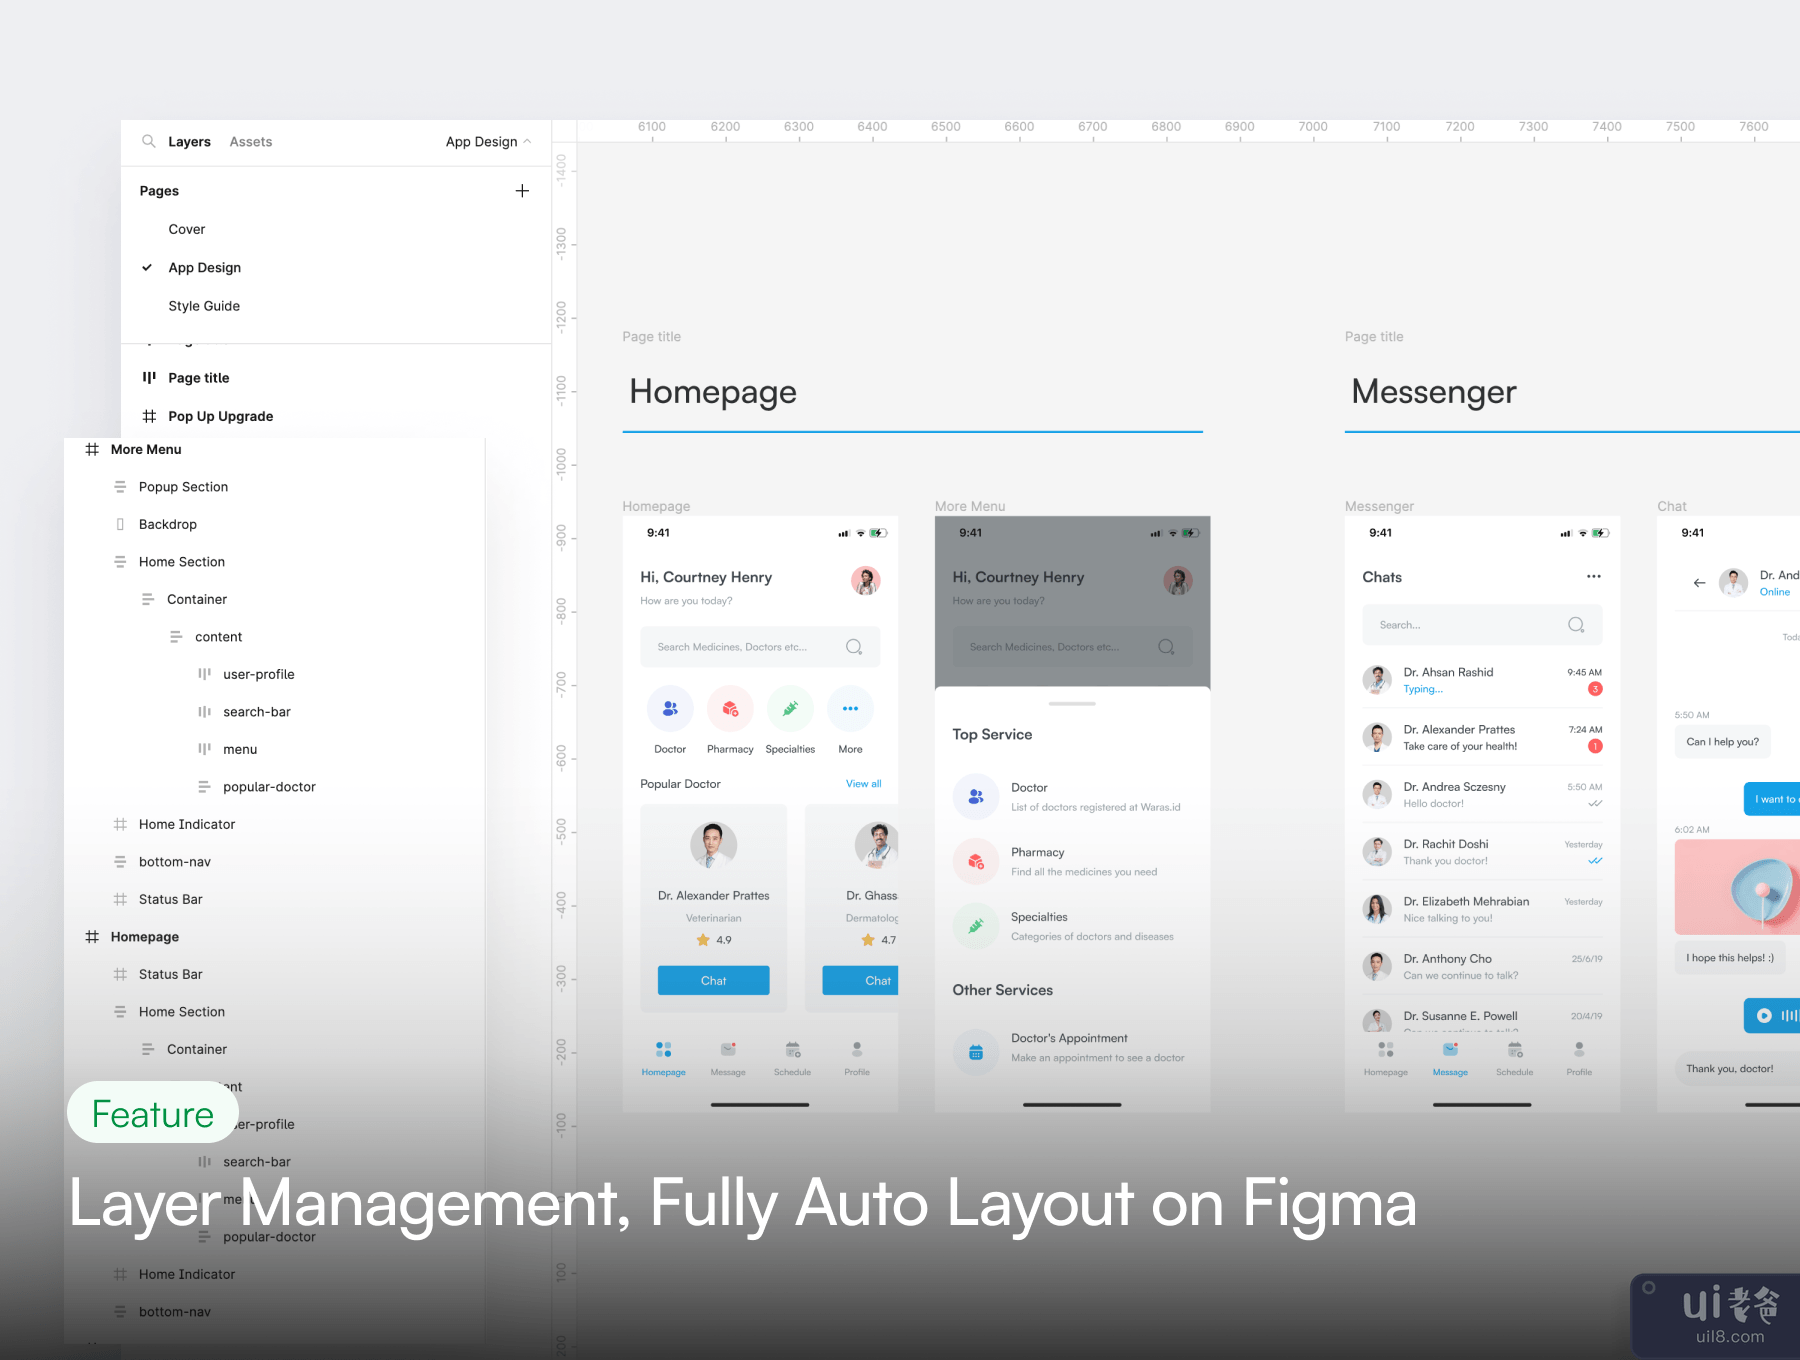Switch to the Assets tab
Image resolution: width=1800 pixels, height=1360 pixels.
pos(250,142)
